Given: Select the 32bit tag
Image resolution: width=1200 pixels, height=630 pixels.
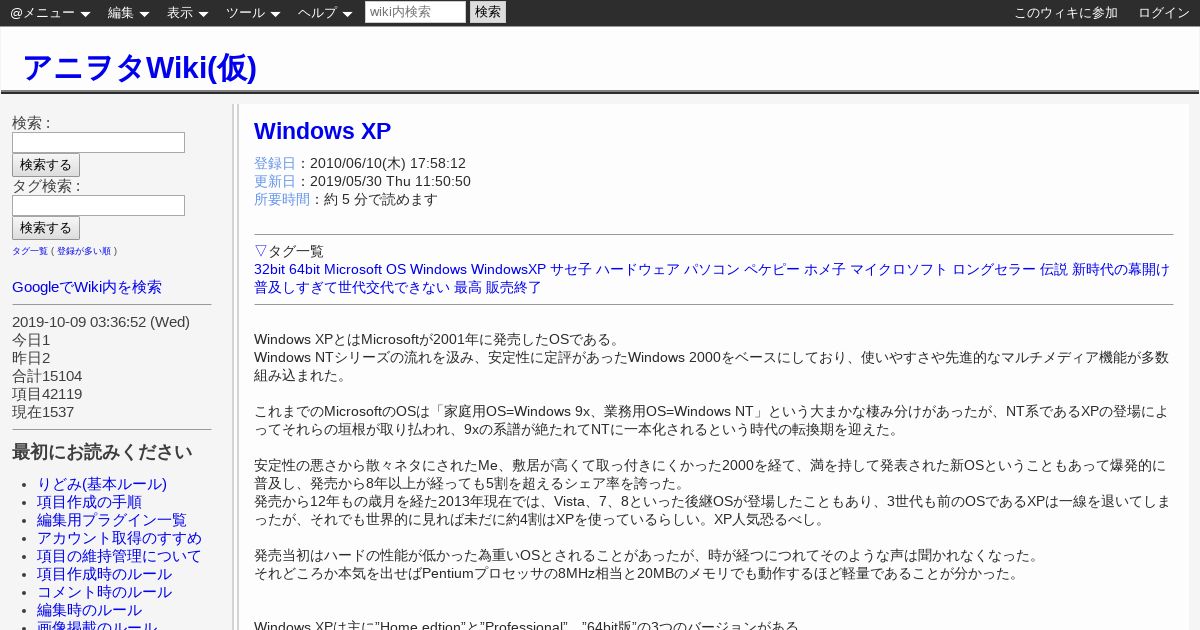Looking at the screenshot, I should click(x=268, y=269).
